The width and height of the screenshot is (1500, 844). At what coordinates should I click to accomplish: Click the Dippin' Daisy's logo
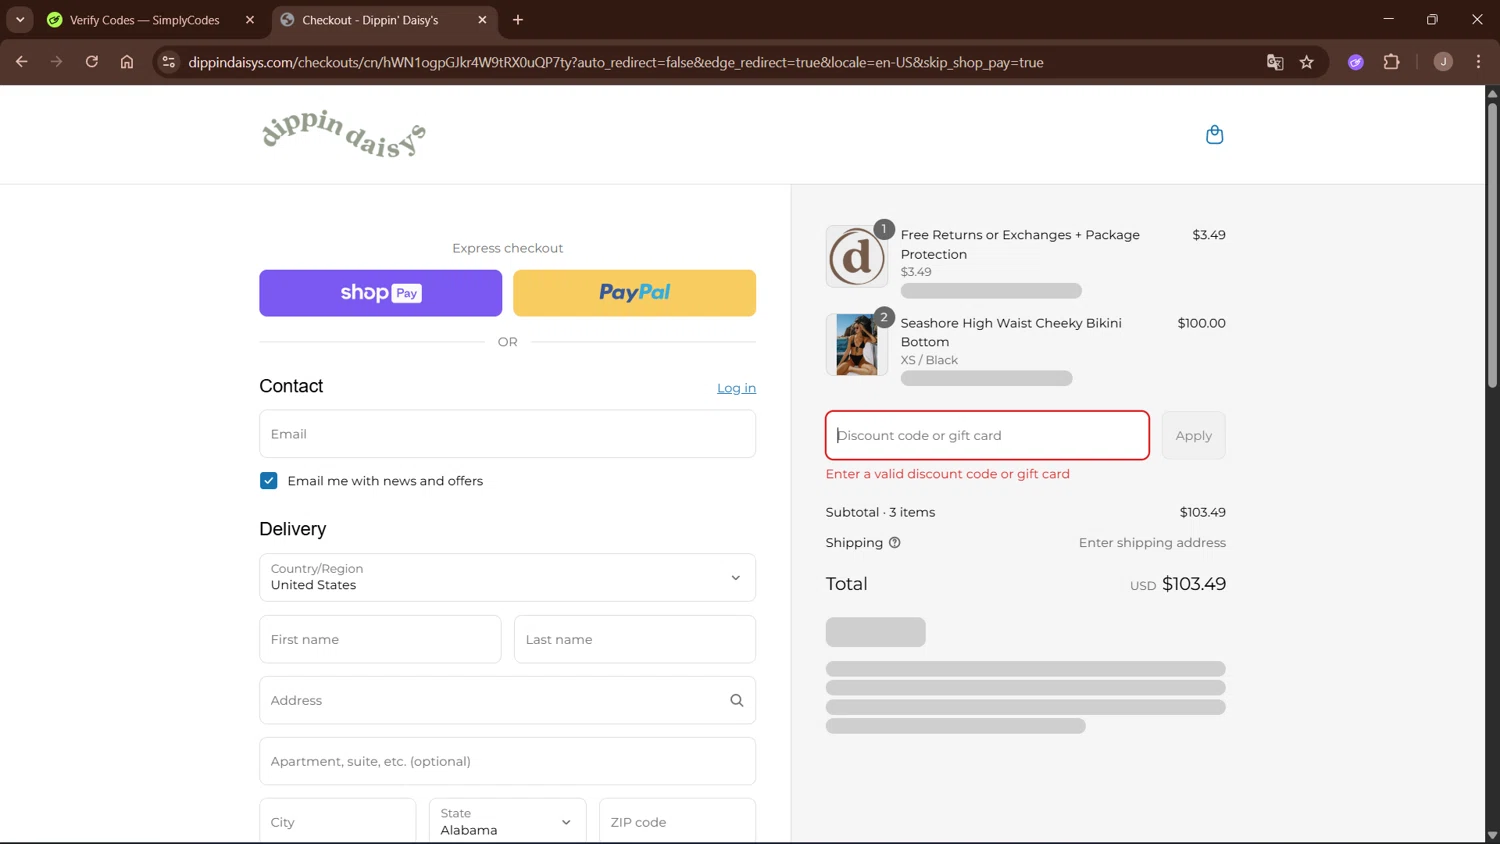(344, 134)
